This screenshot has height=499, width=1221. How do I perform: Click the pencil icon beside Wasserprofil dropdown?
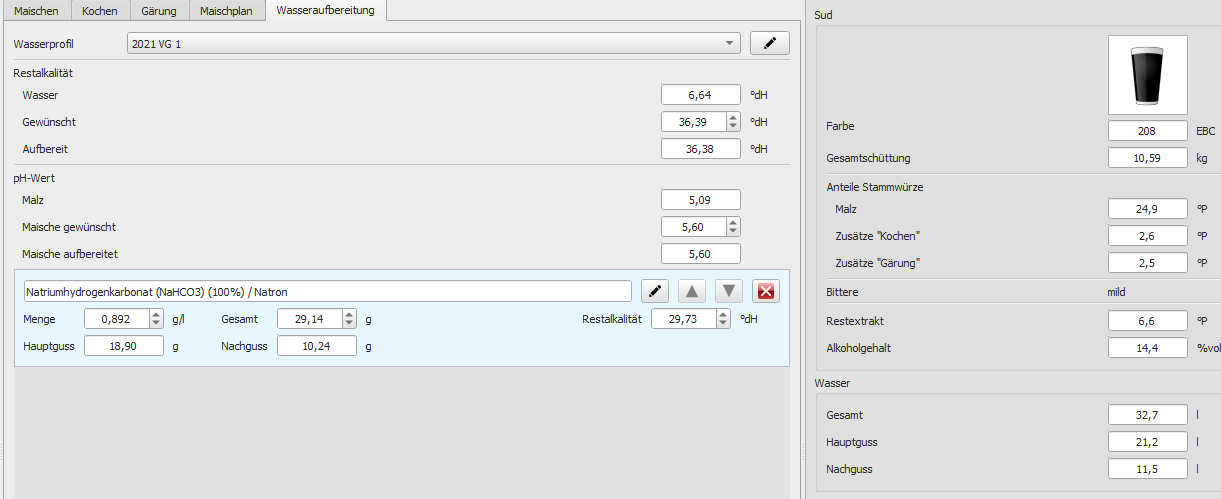click(769, 43)
